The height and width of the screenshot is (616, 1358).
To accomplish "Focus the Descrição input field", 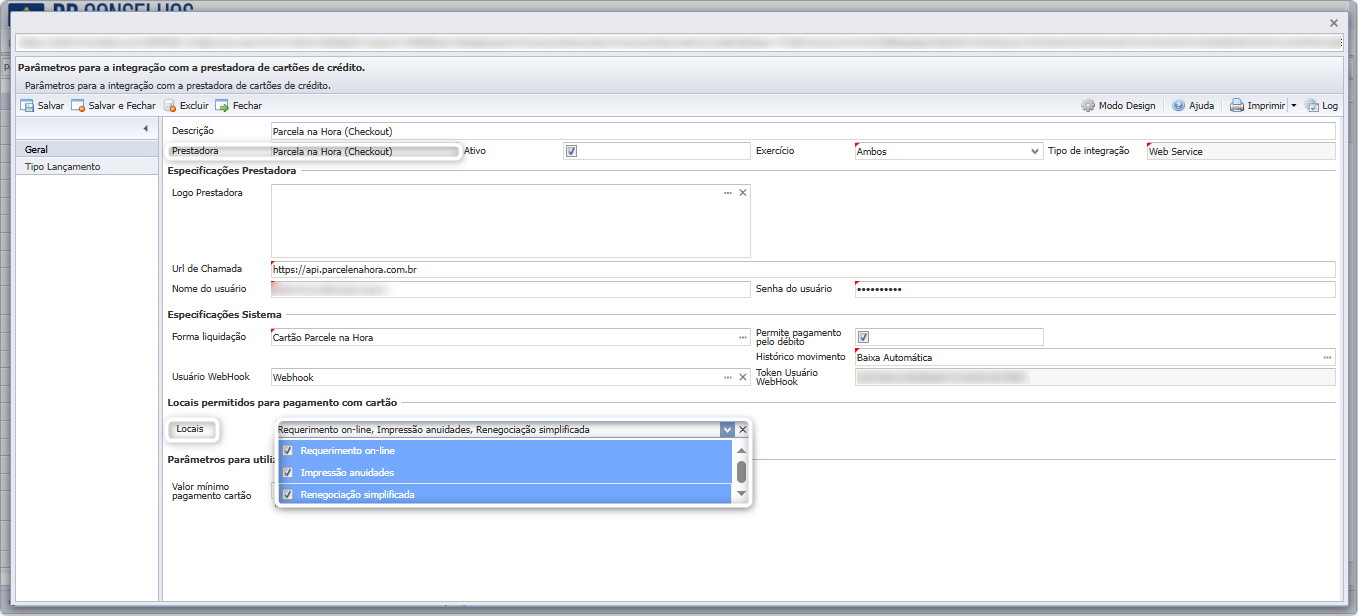I will pos(803,131).
